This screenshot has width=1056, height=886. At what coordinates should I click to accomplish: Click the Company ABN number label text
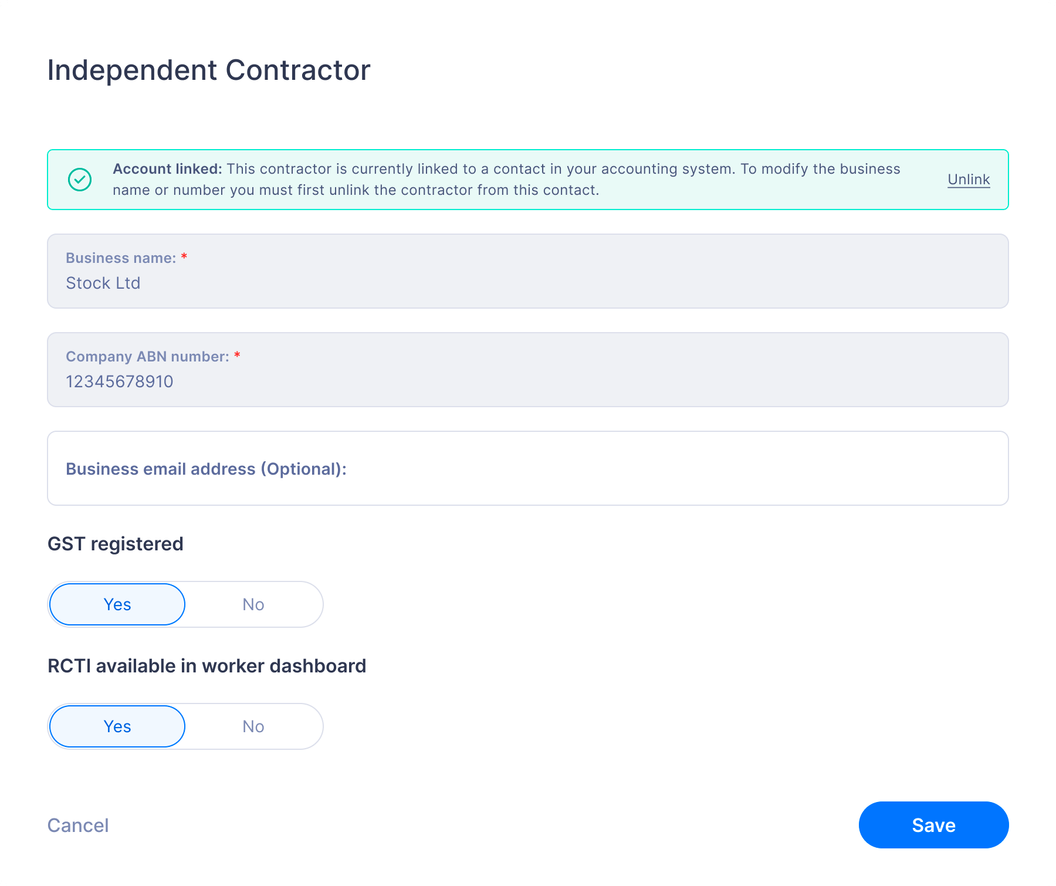click(x=147, y=357)
